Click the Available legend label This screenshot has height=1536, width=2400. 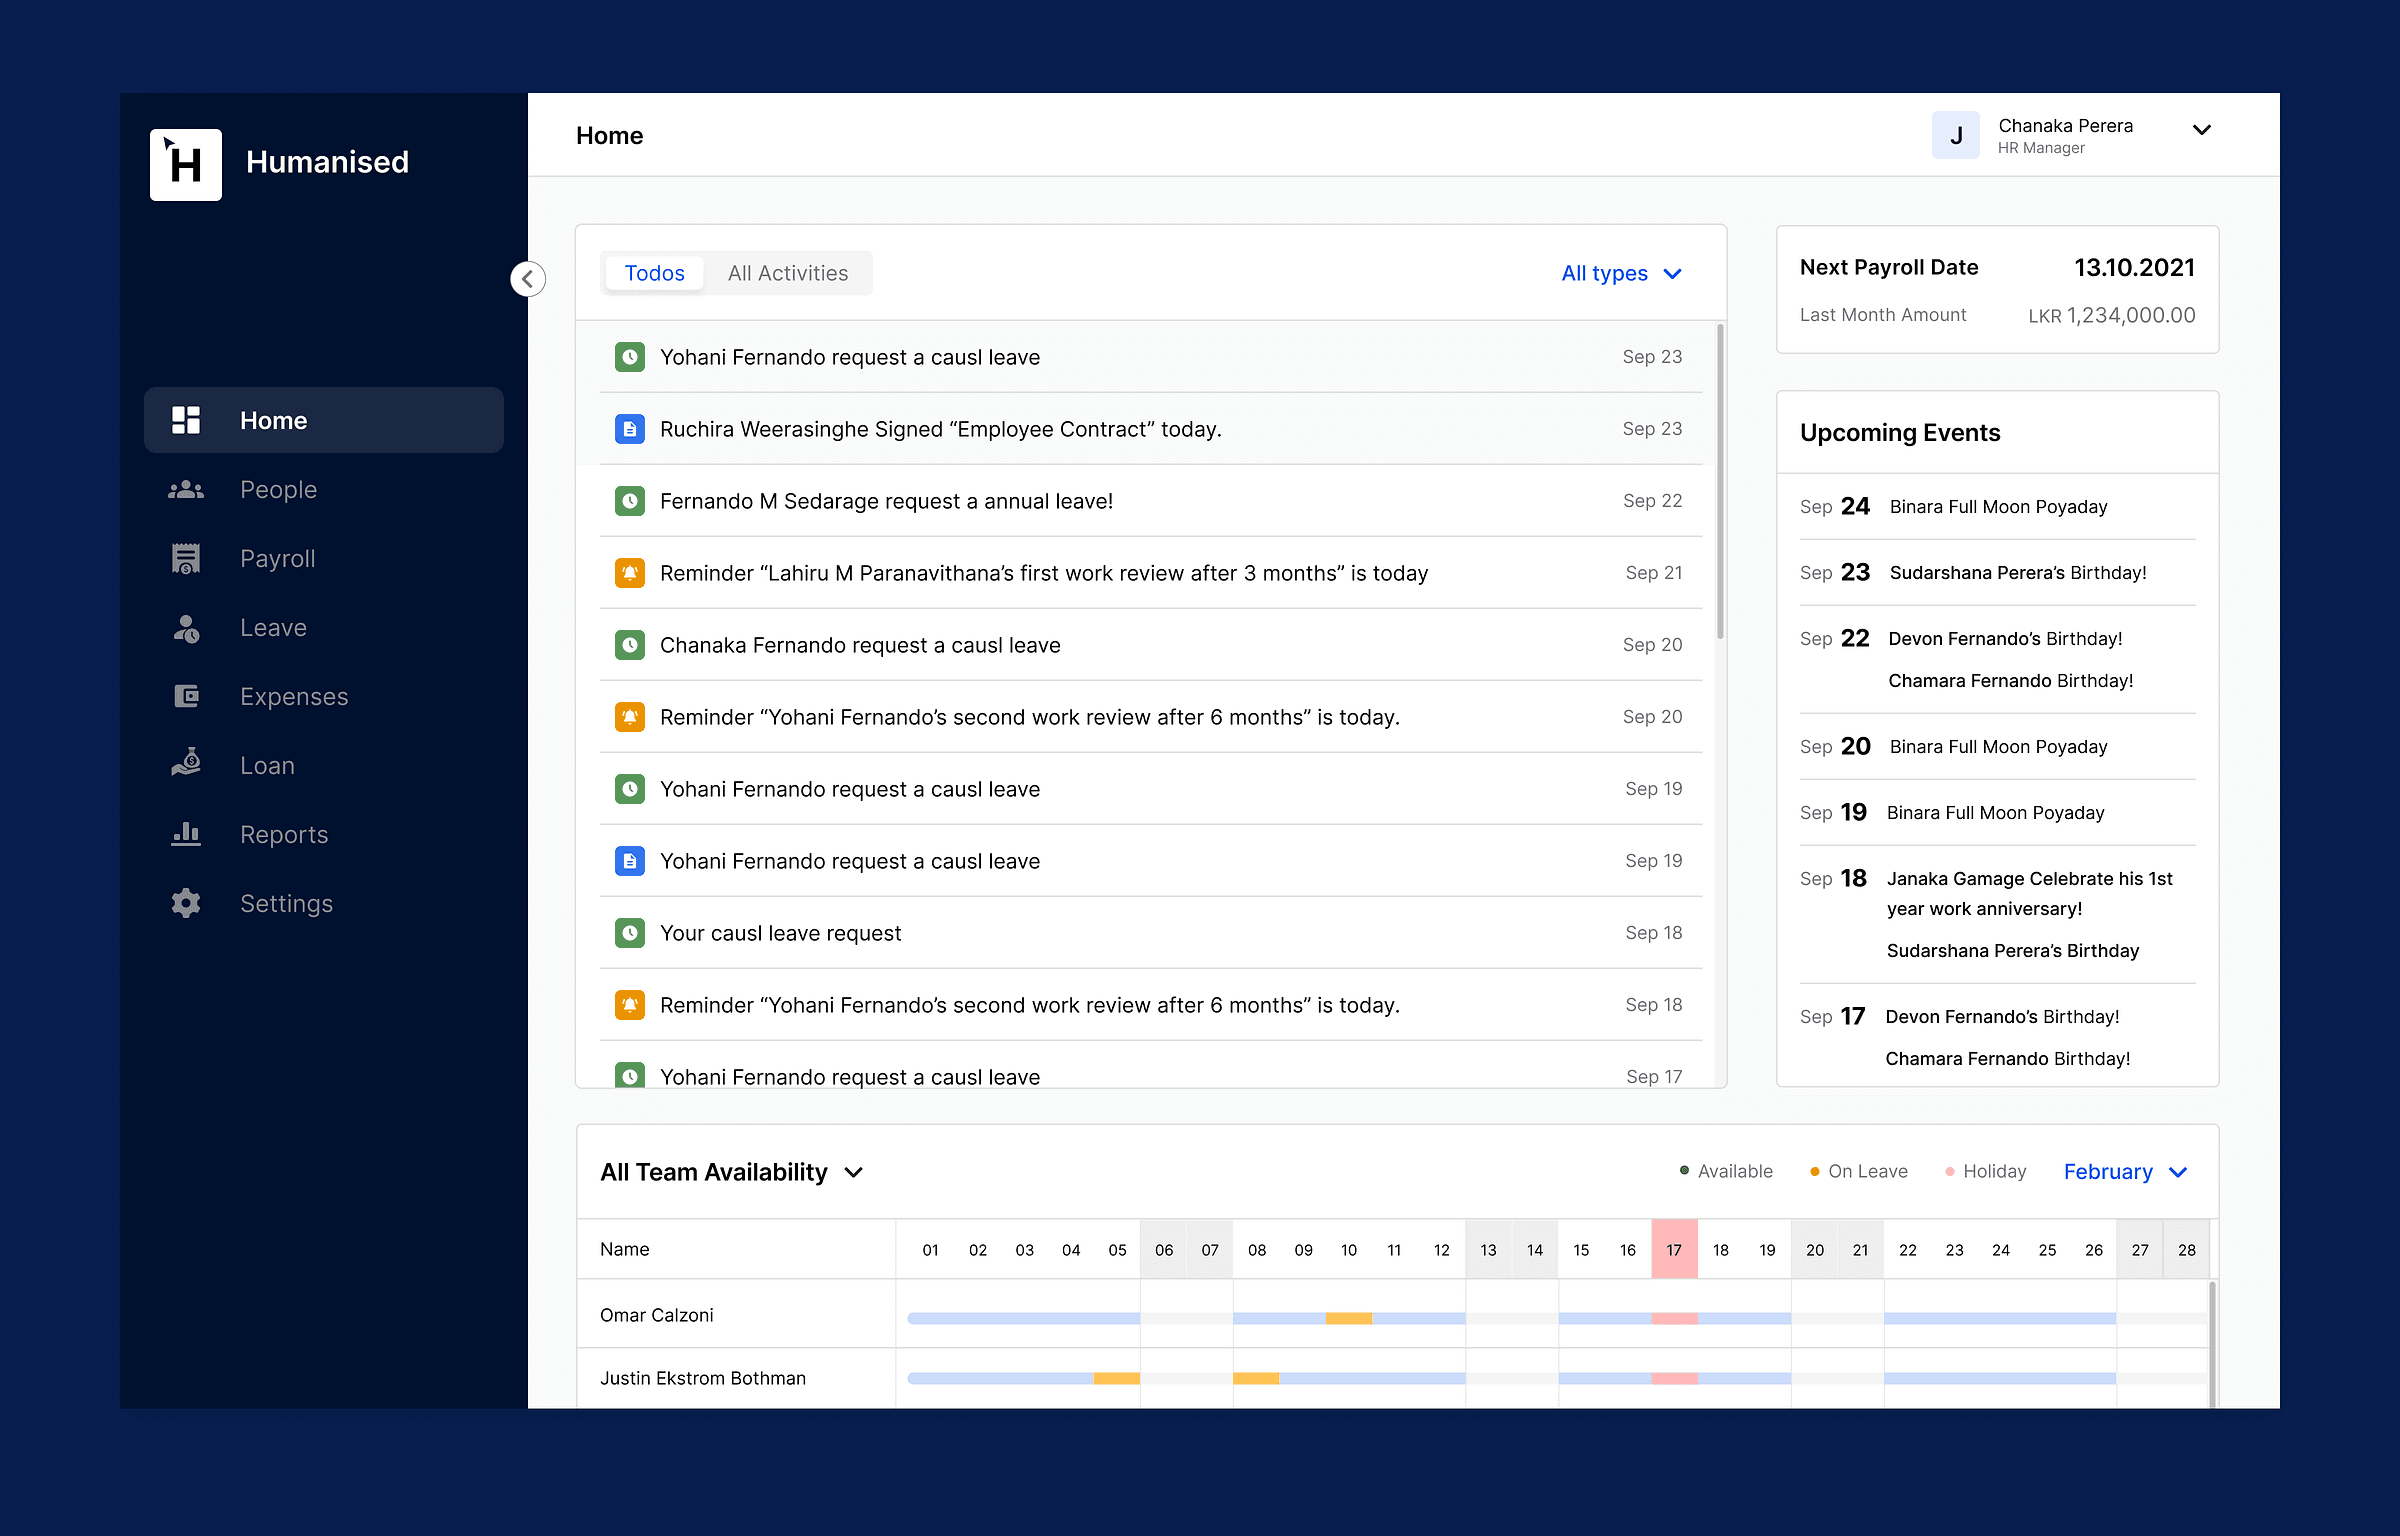pos(1735,1171)
